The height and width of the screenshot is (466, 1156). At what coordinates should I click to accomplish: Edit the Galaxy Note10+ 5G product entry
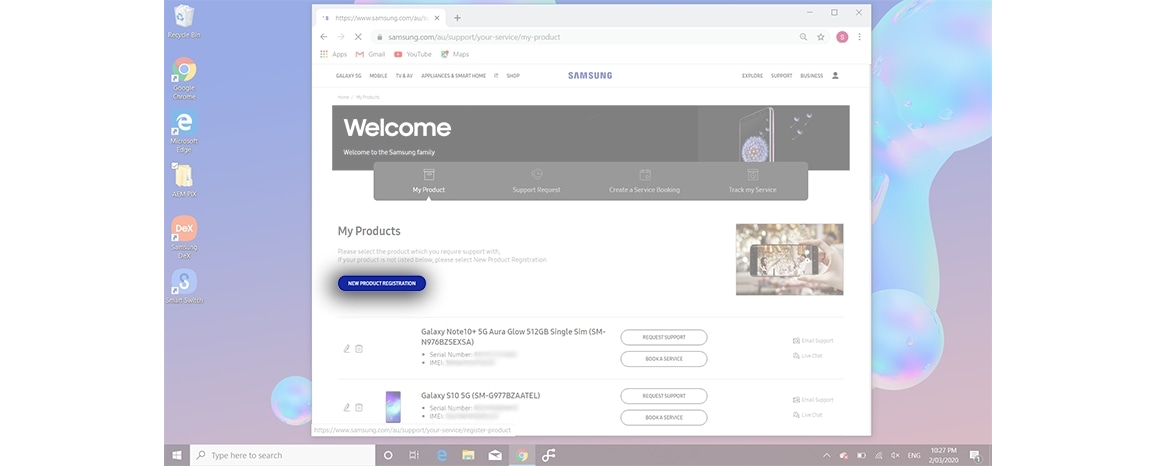click(347, 349)
